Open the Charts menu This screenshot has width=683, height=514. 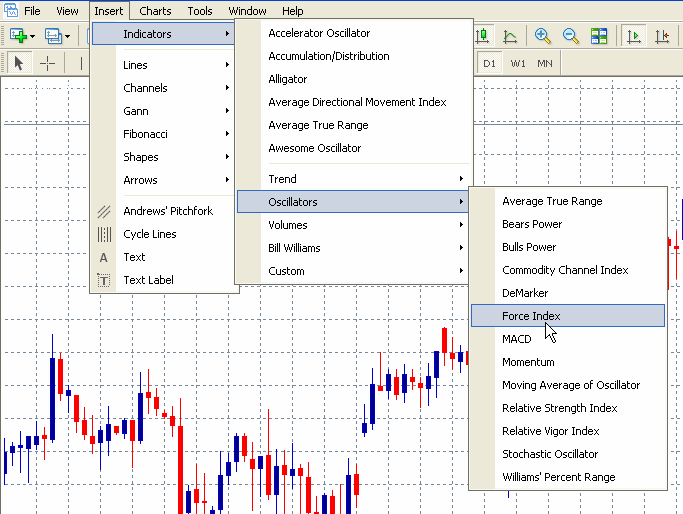pos(155,10)
